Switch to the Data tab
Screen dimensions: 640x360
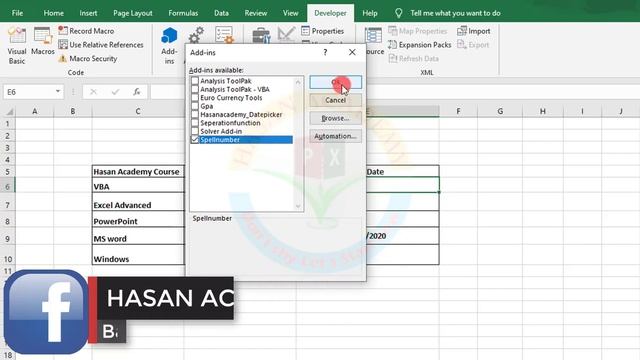(221, 13)
